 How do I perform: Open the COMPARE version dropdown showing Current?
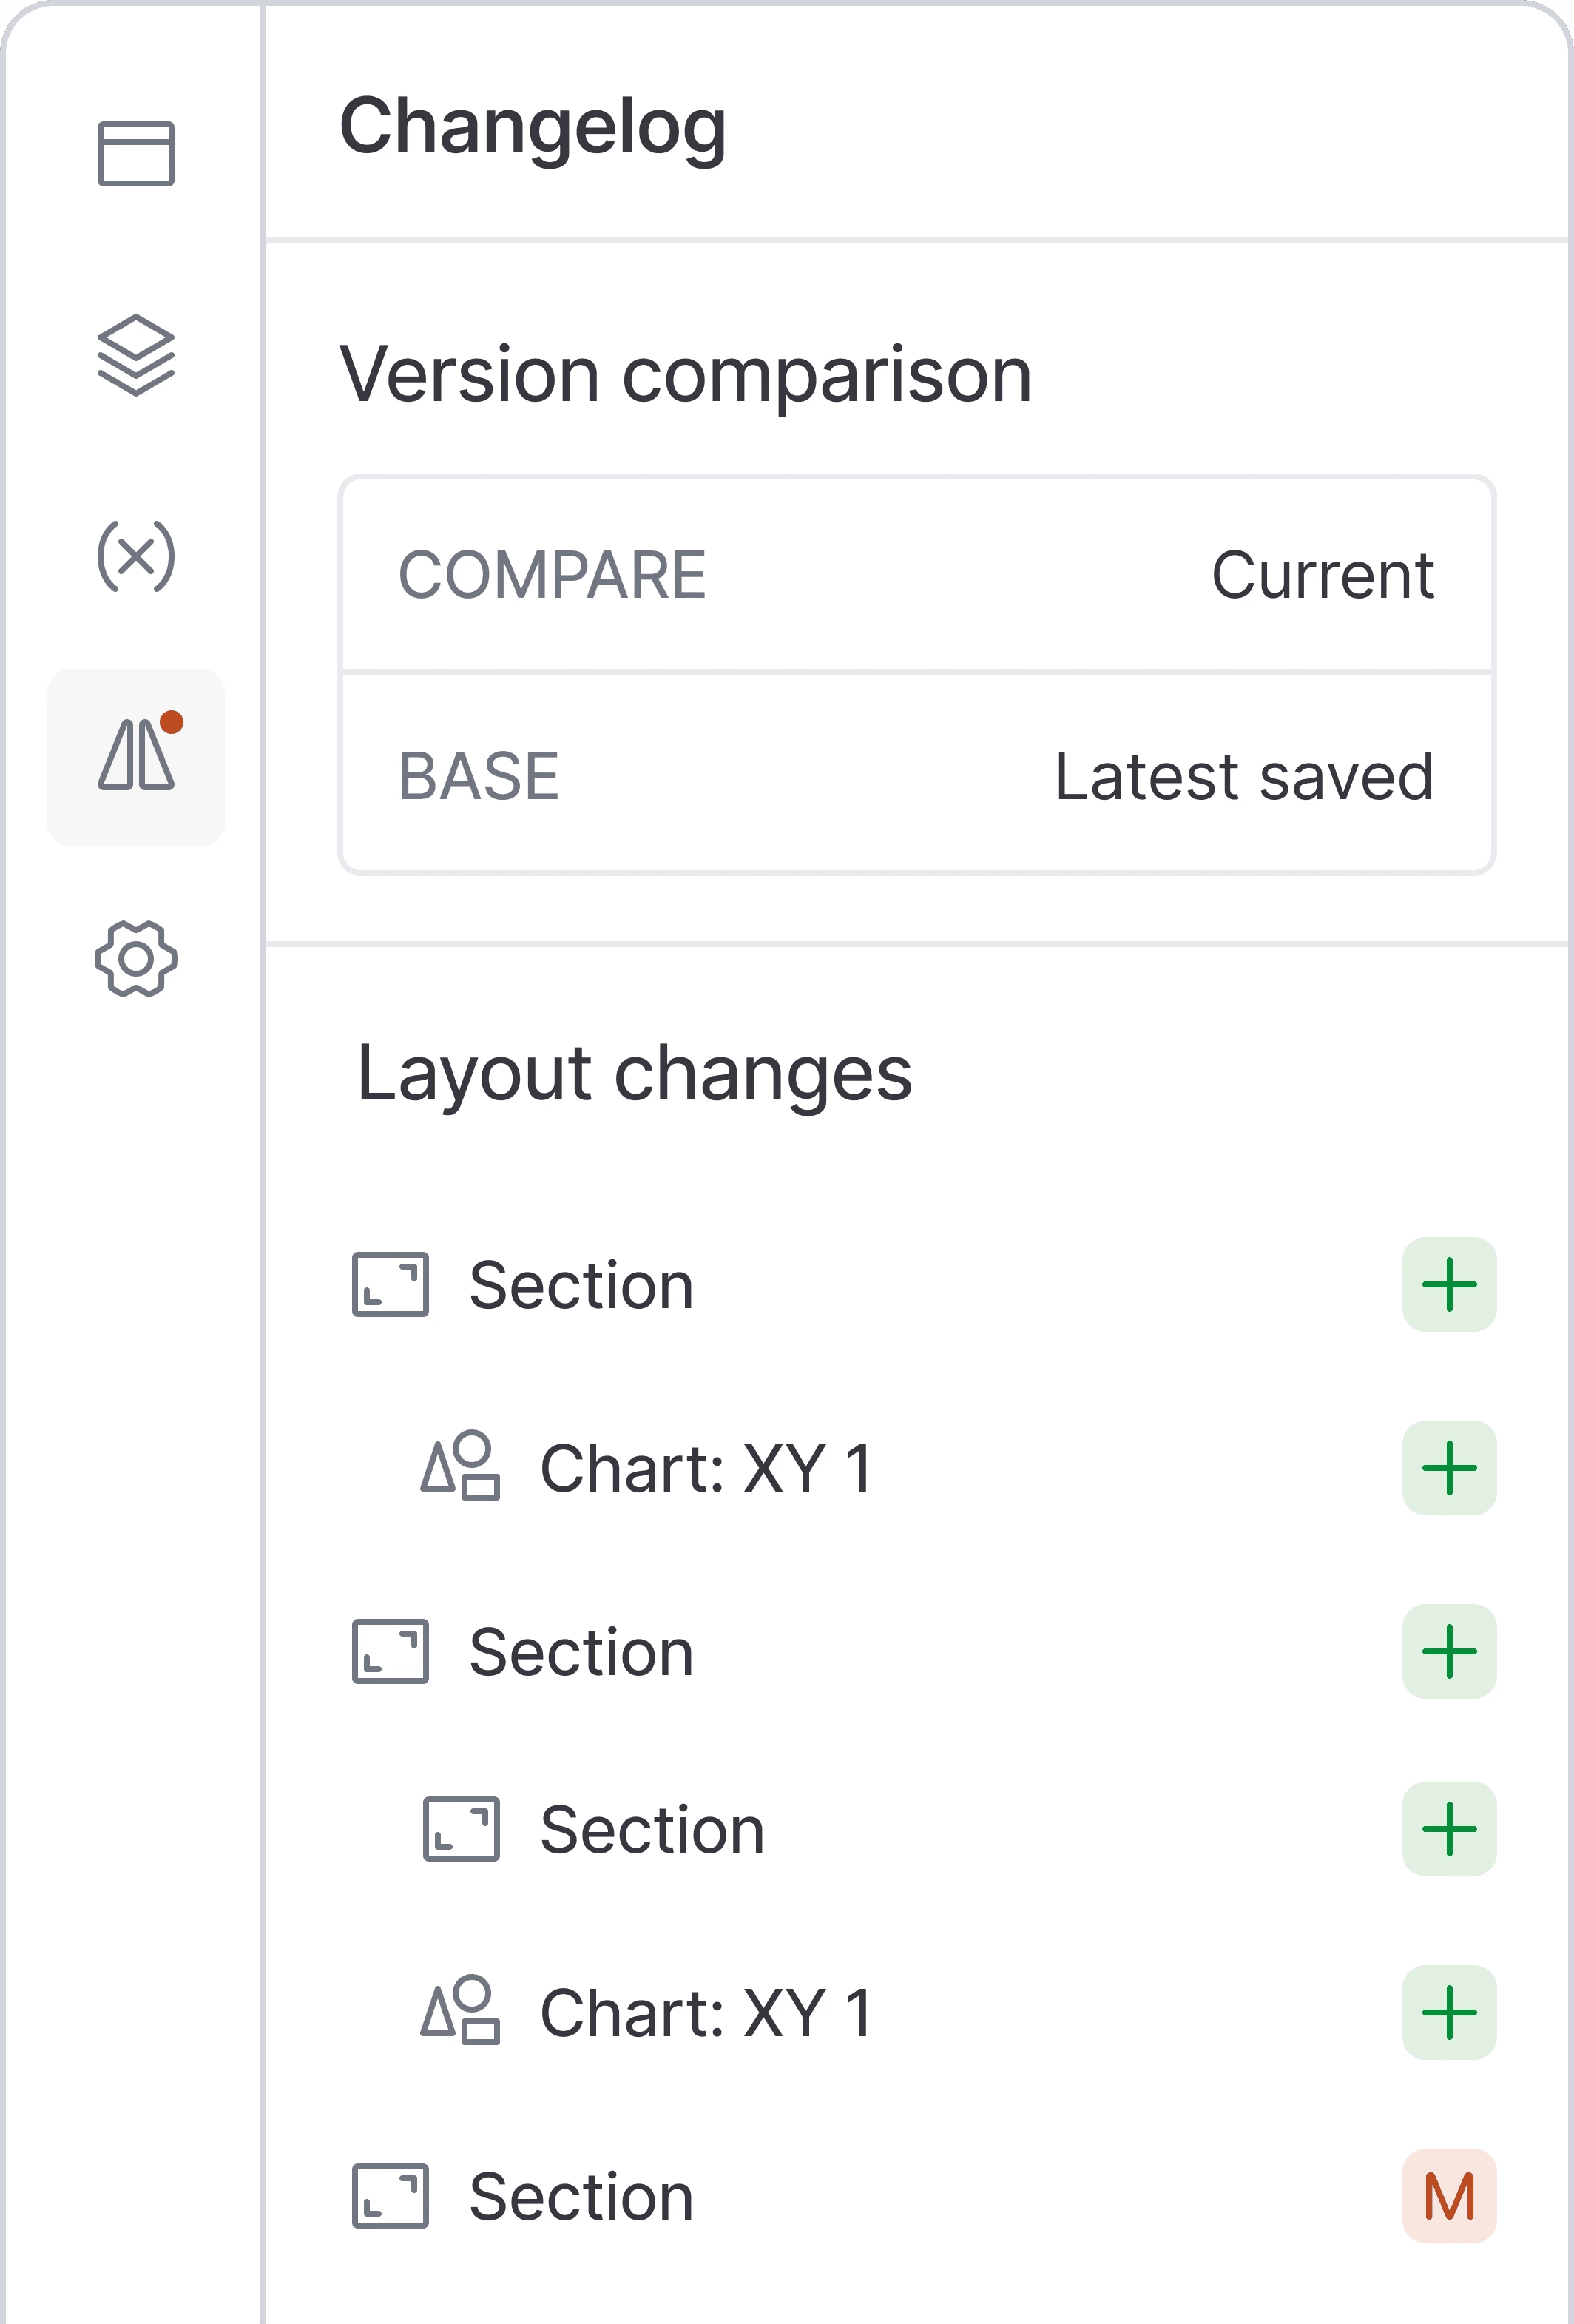[x=916, y=575]
